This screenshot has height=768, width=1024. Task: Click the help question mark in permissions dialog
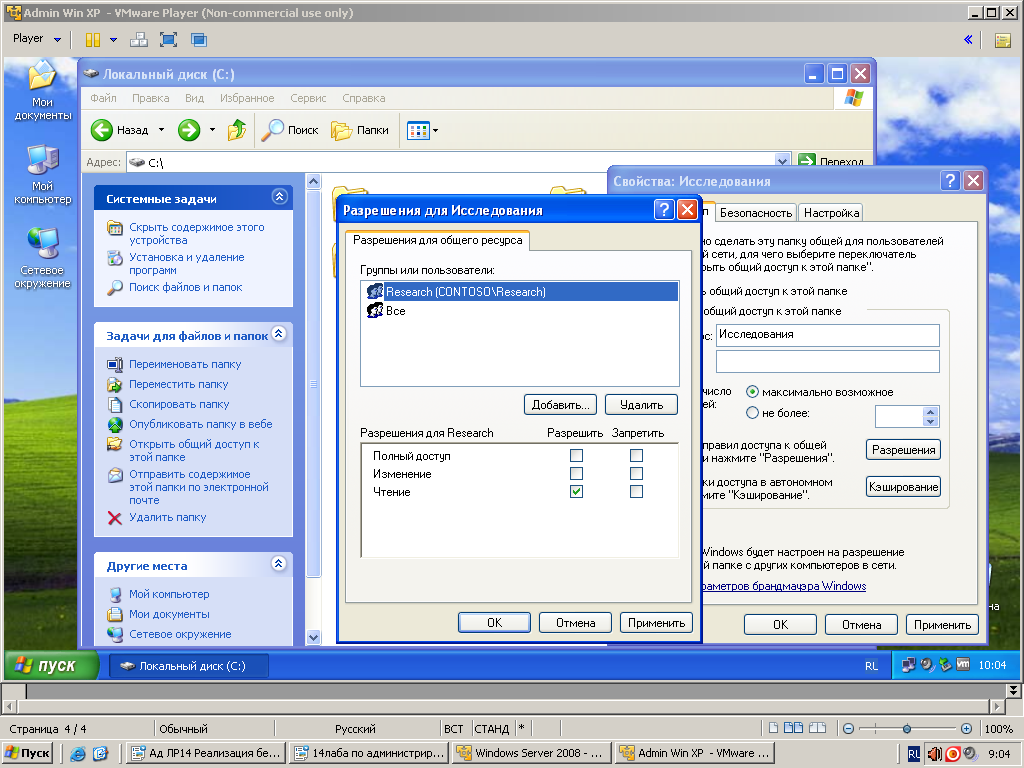664,210
